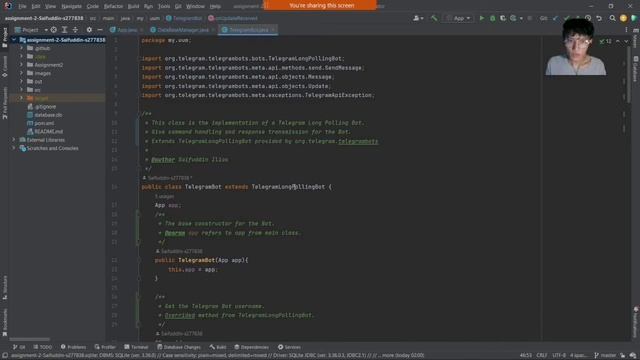Close the TelegramBot.java tab
The height and width of the screenshot is (360, 640).
273,30
